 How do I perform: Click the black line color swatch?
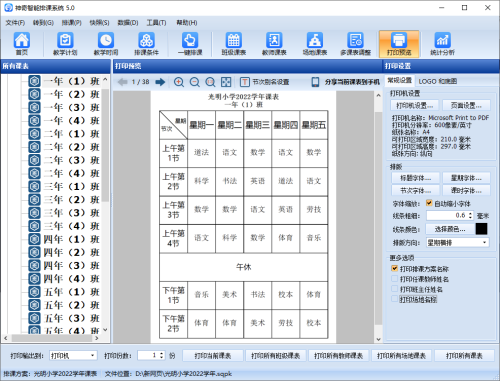(x=481, y=229)
